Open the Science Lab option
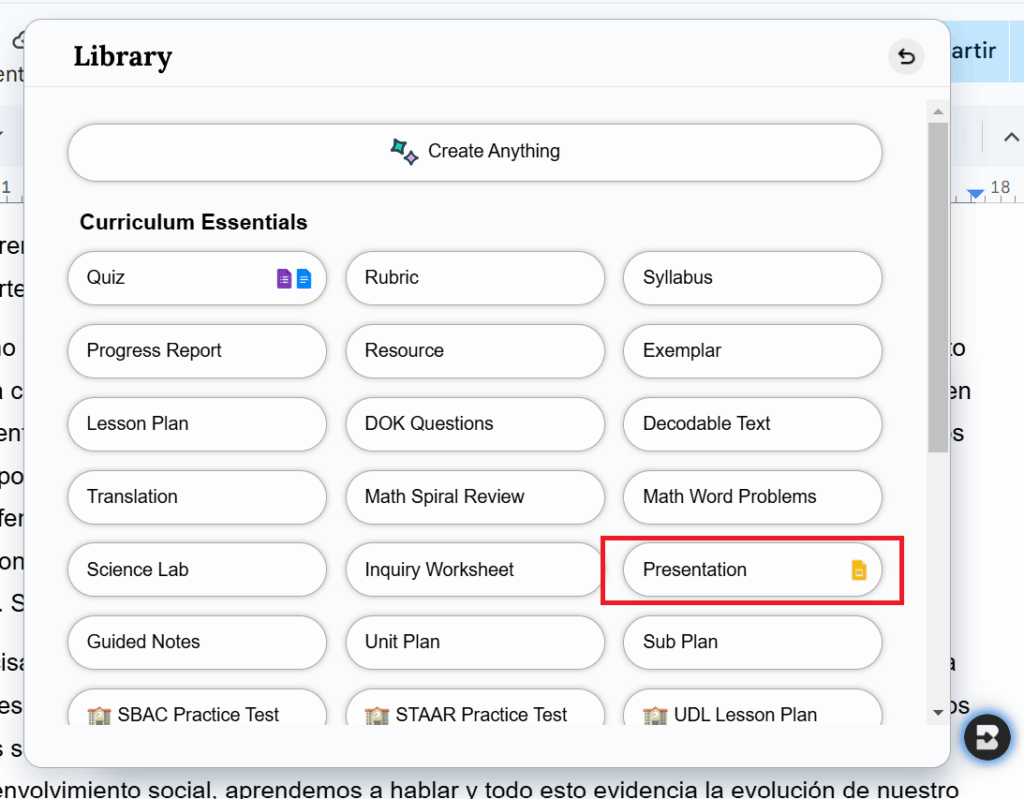 [197, 570]
